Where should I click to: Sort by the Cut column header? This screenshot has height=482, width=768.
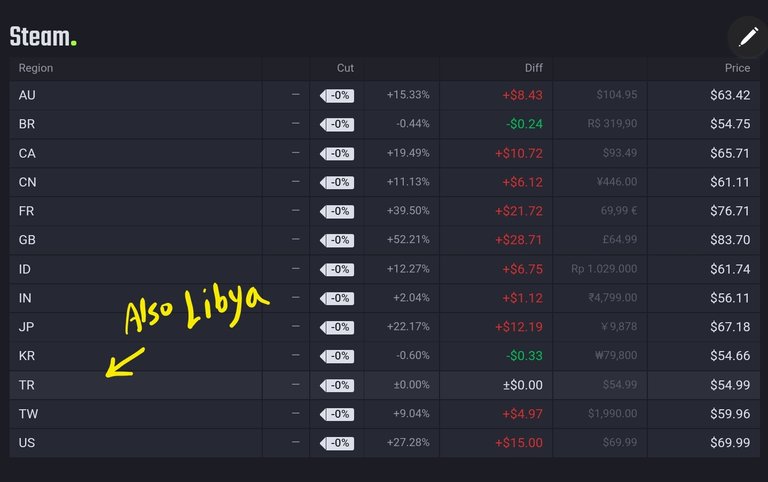[345, 68]
